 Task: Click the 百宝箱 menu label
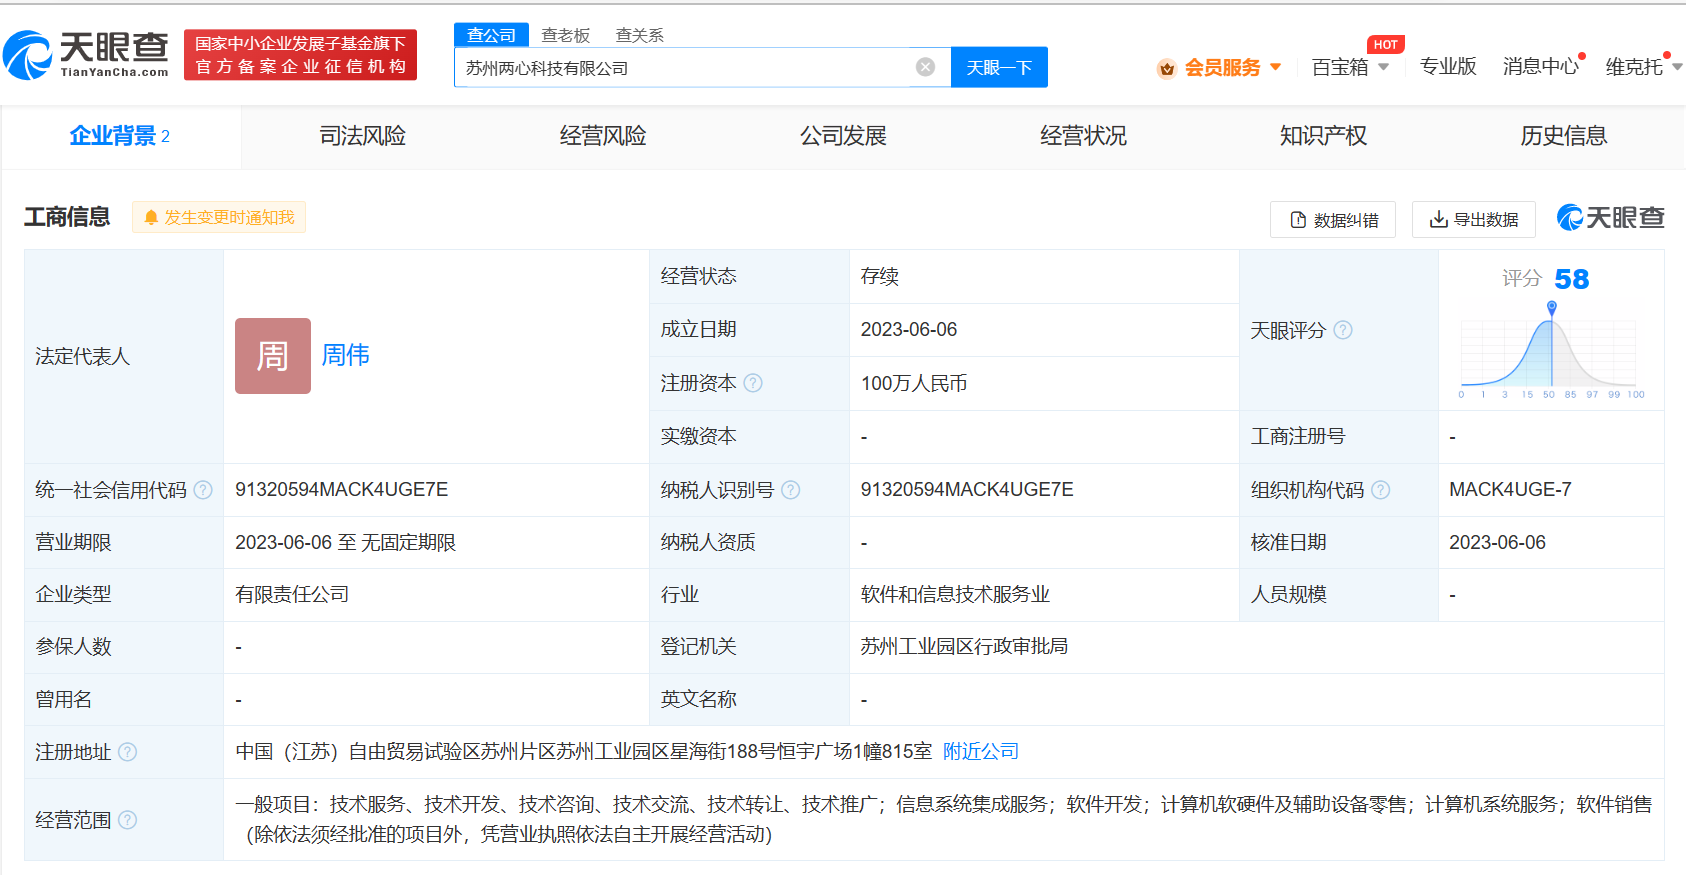click(1340, 67)
